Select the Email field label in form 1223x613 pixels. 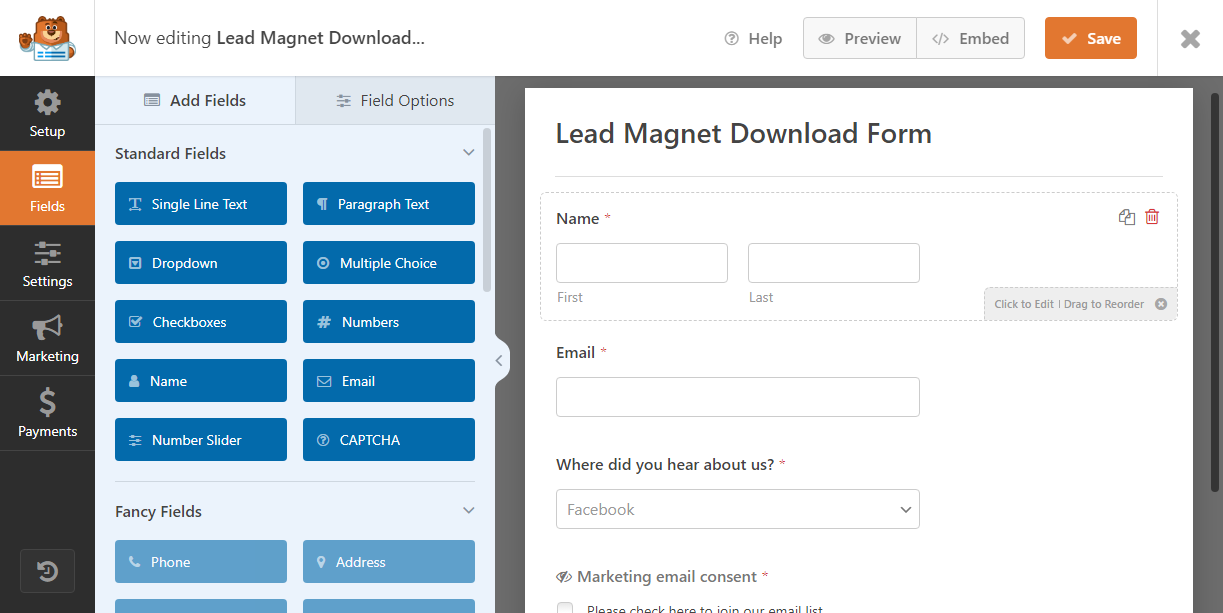click(576, 352)
